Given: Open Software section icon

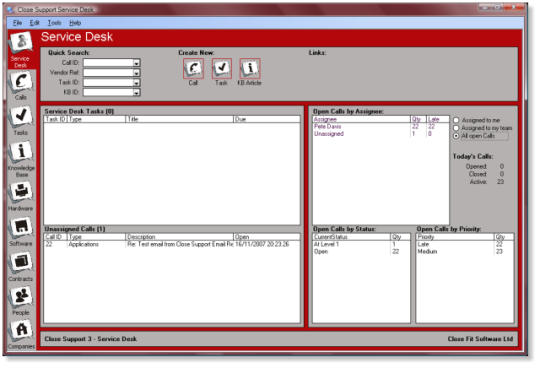Looking at the screenshot, I should click(21, 232).
